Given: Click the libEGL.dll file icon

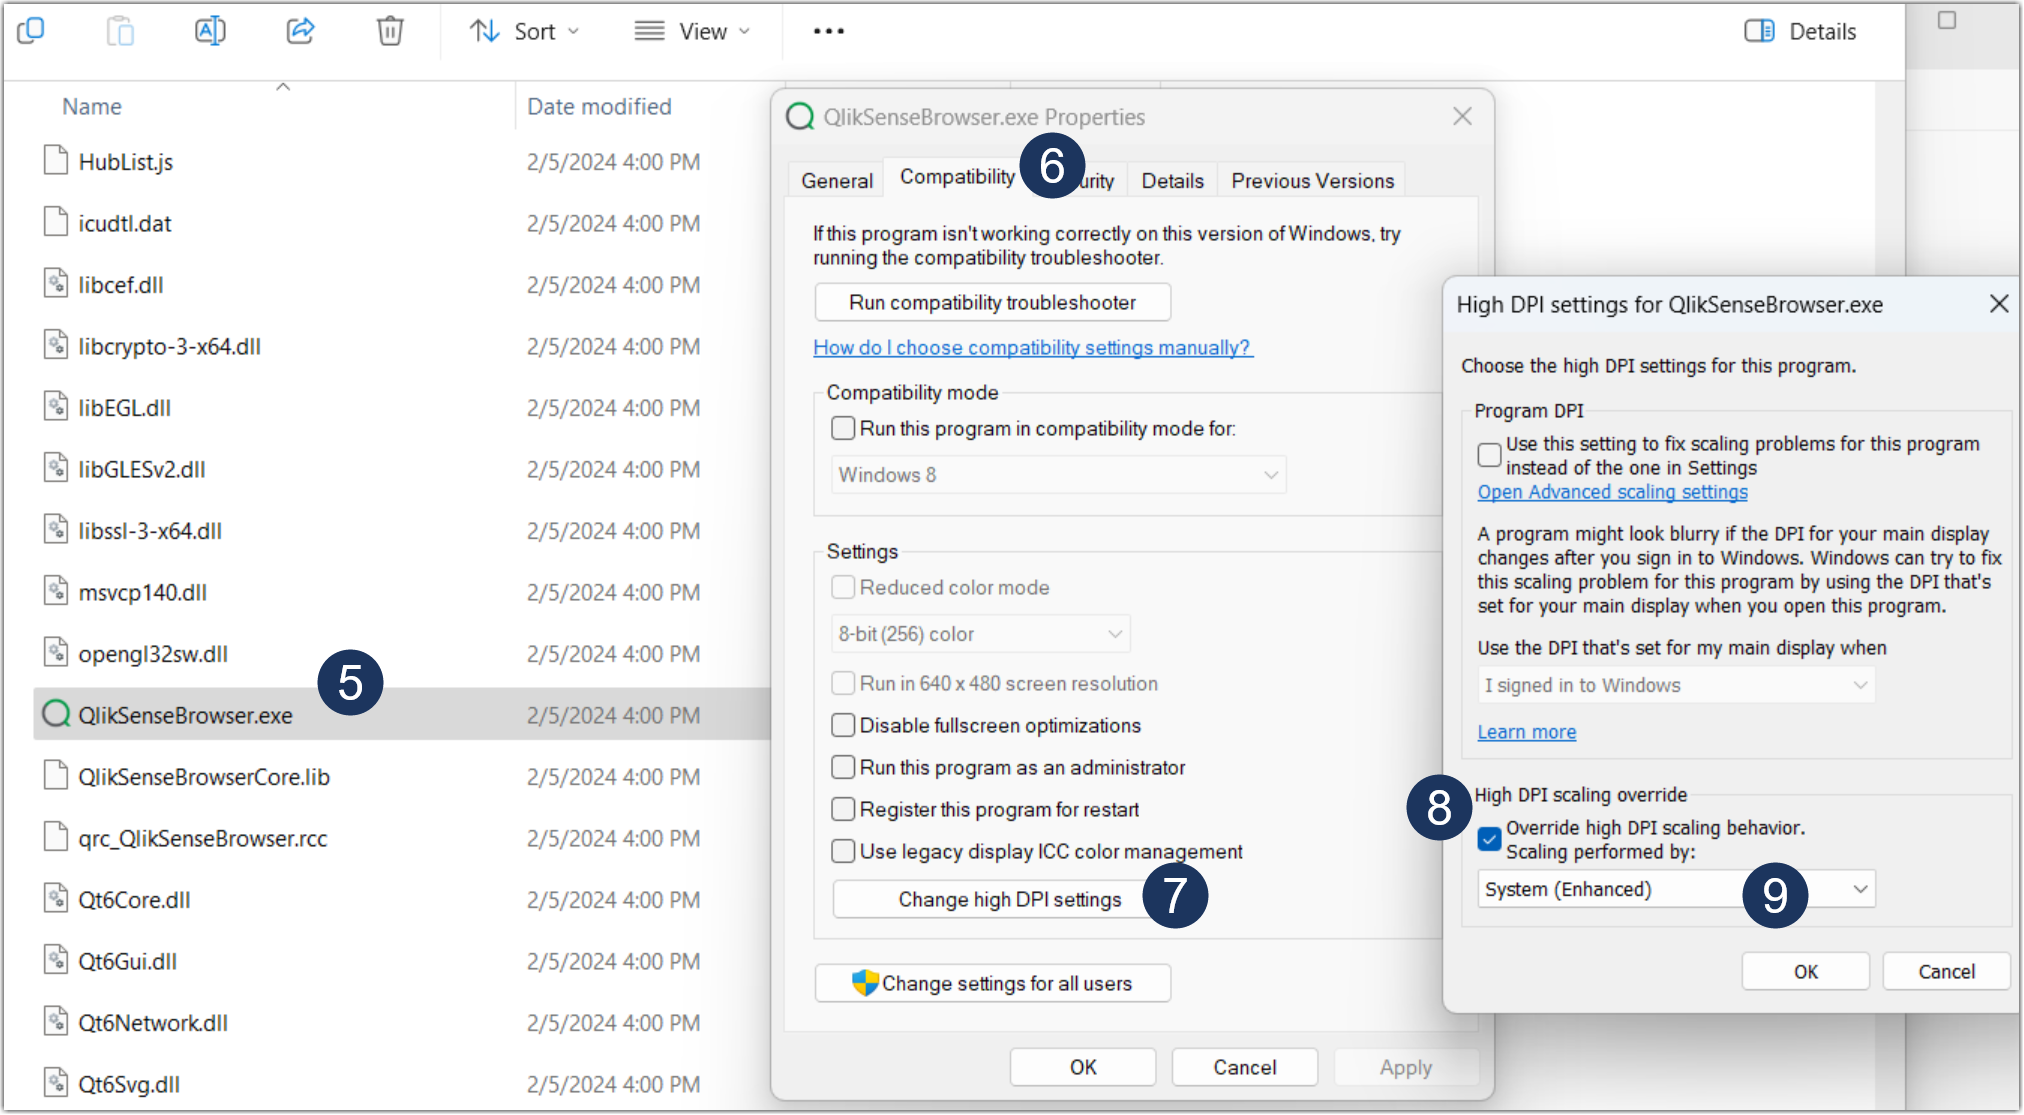Looking at the screenshot, I should coord(56,407).
